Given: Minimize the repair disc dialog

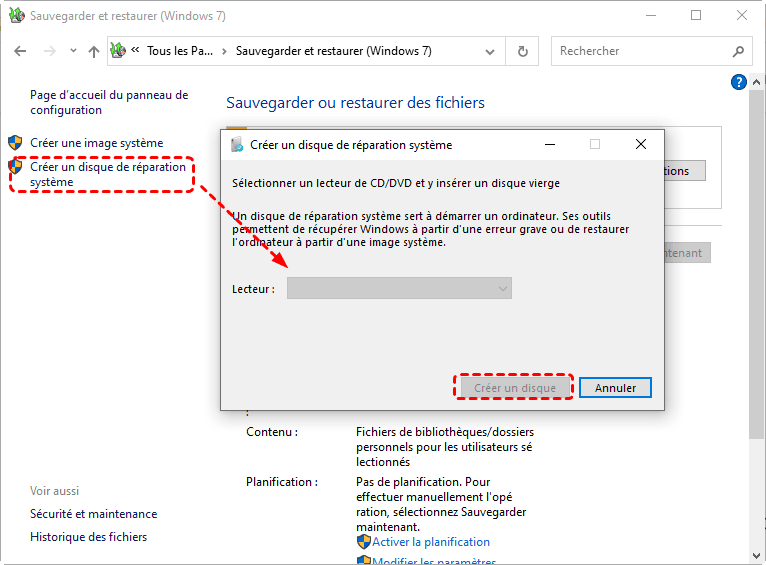Looking at the screenshot, I should click(550, 145).
